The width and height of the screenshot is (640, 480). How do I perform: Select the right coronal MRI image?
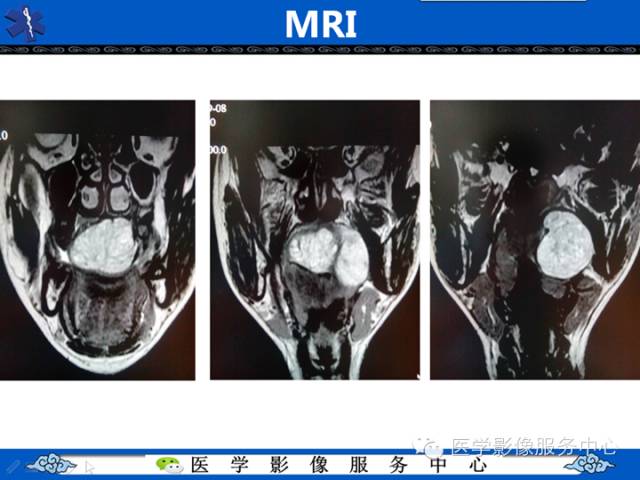[535, 240]
